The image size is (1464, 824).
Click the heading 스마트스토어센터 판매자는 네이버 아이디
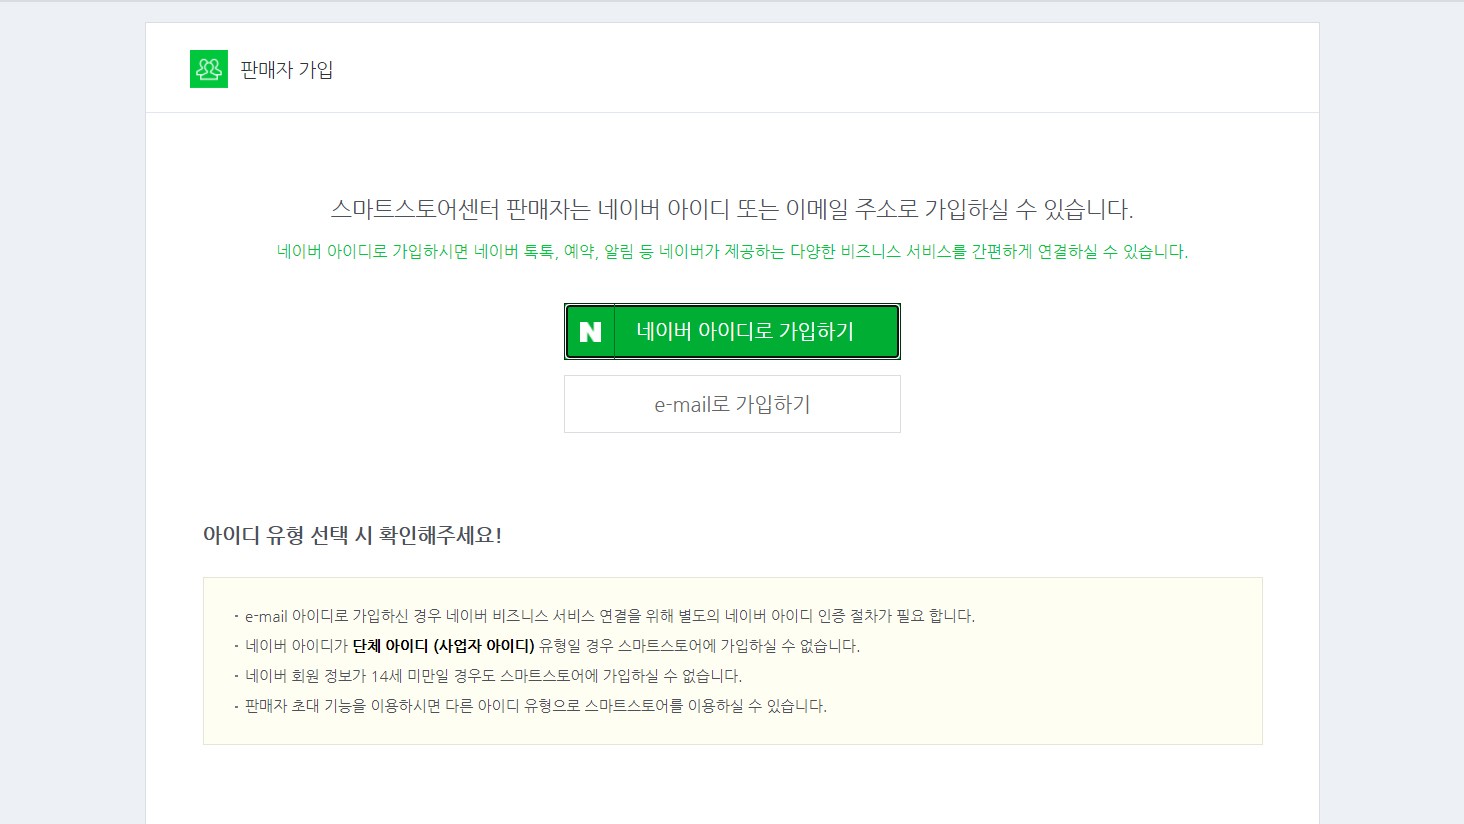coord(732,209)
